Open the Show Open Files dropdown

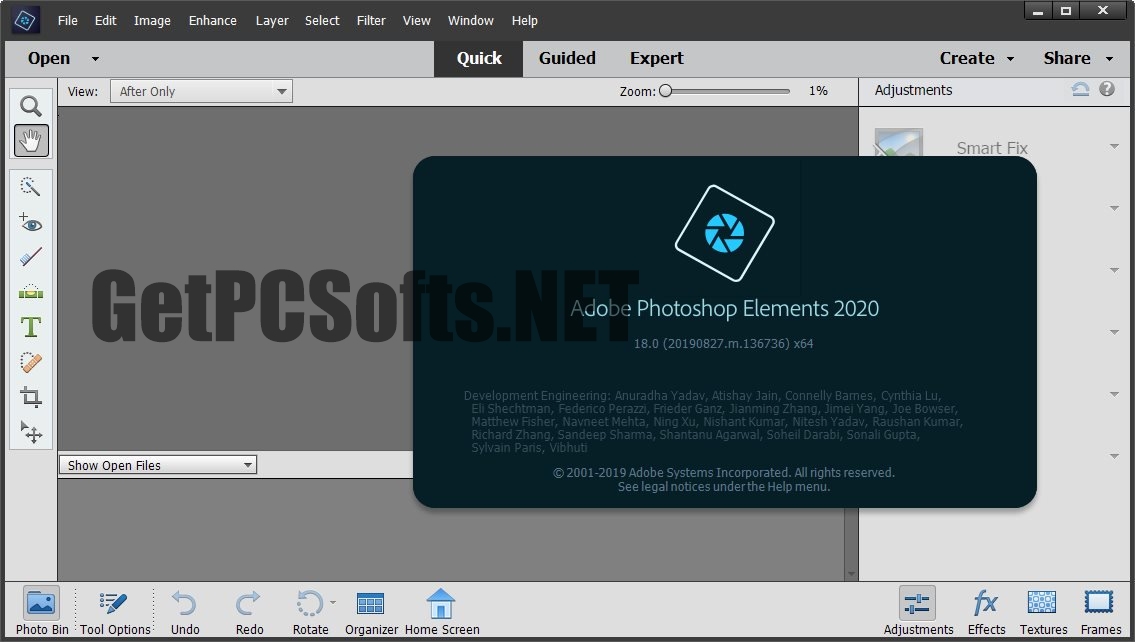pos(158,465)
